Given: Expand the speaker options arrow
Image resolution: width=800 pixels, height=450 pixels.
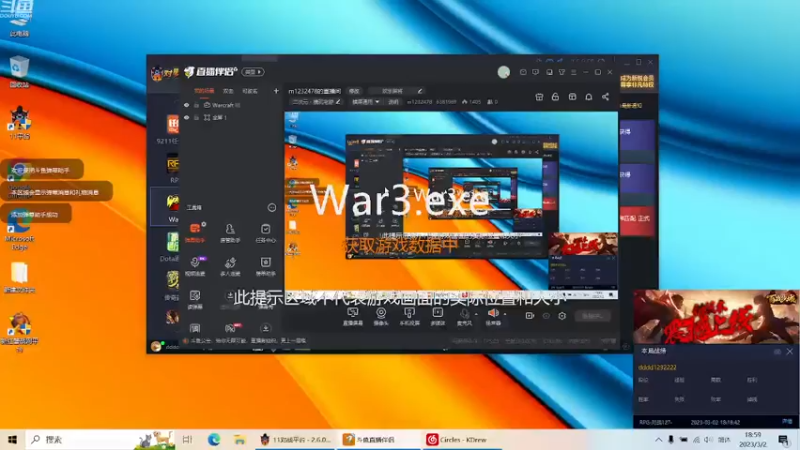Looking at the screenshot, I should (x=504, y=314).
